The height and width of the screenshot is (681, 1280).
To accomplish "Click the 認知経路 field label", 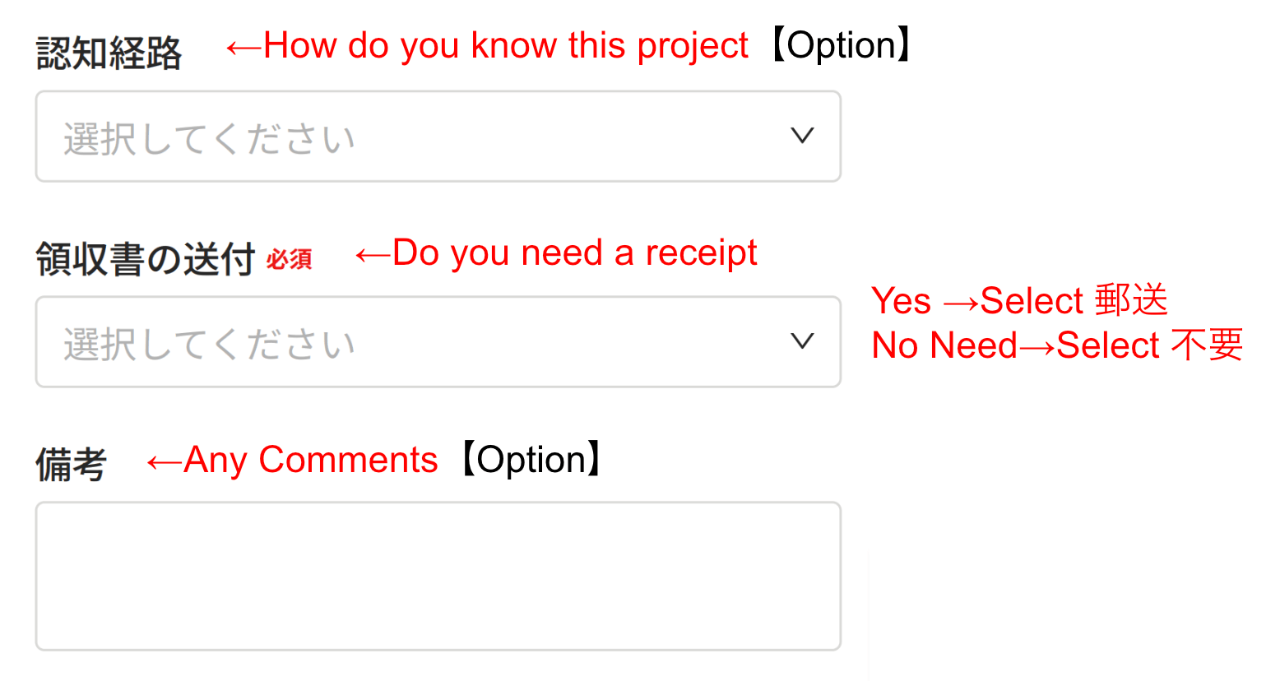I will [x=109, y=54].
